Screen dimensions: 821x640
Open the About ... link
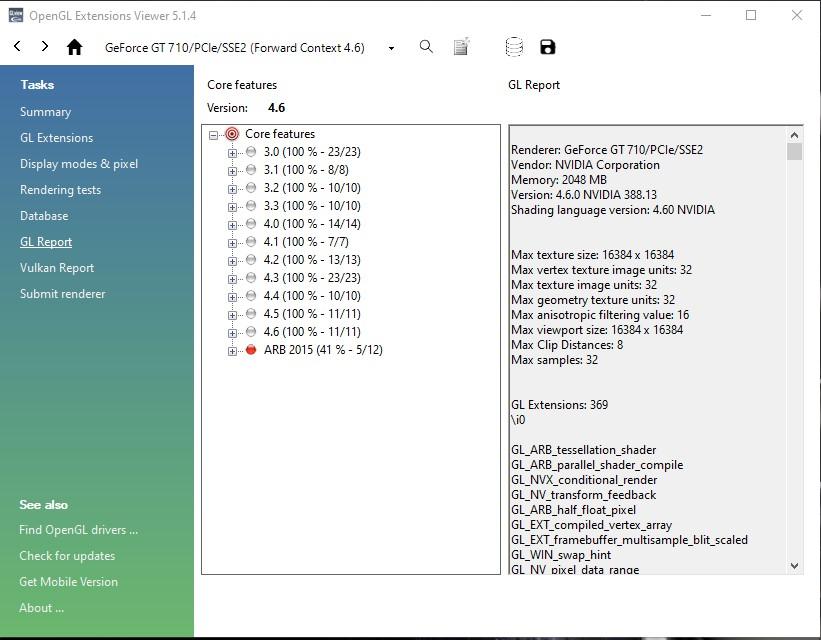point(41,608)
